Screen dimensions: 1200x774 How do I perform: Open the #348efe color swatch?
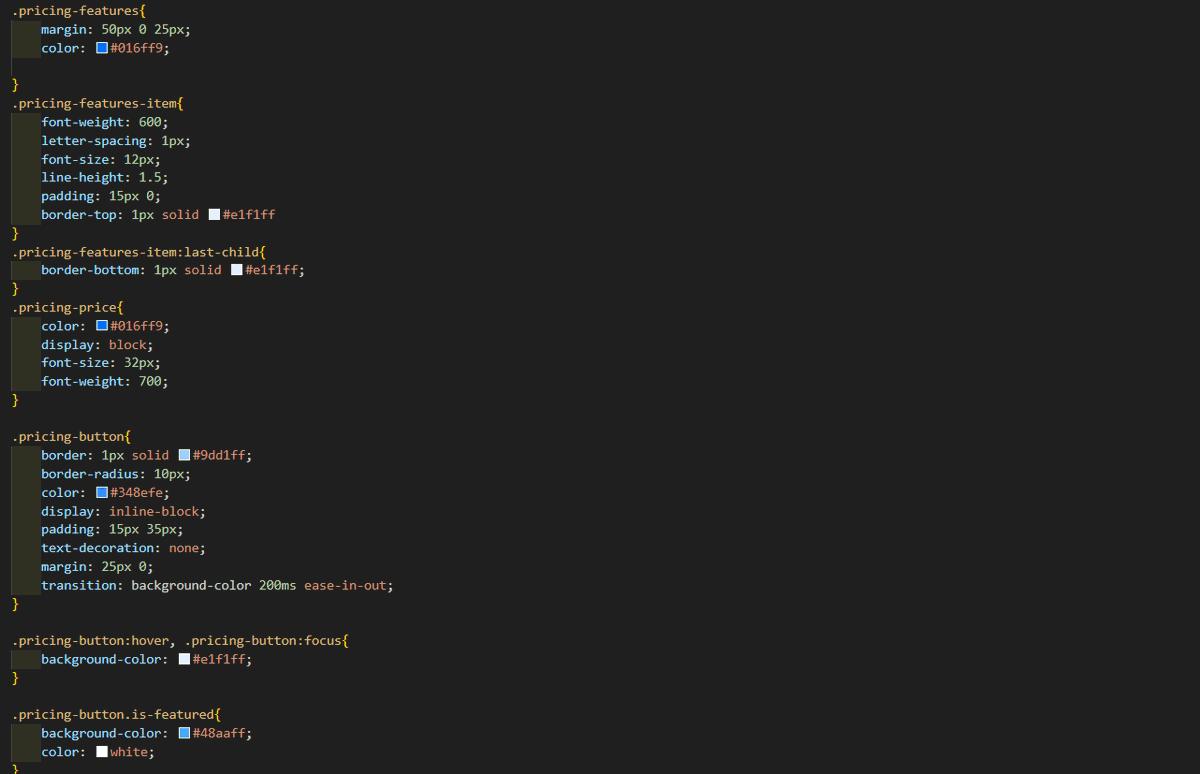pos(102,492)
